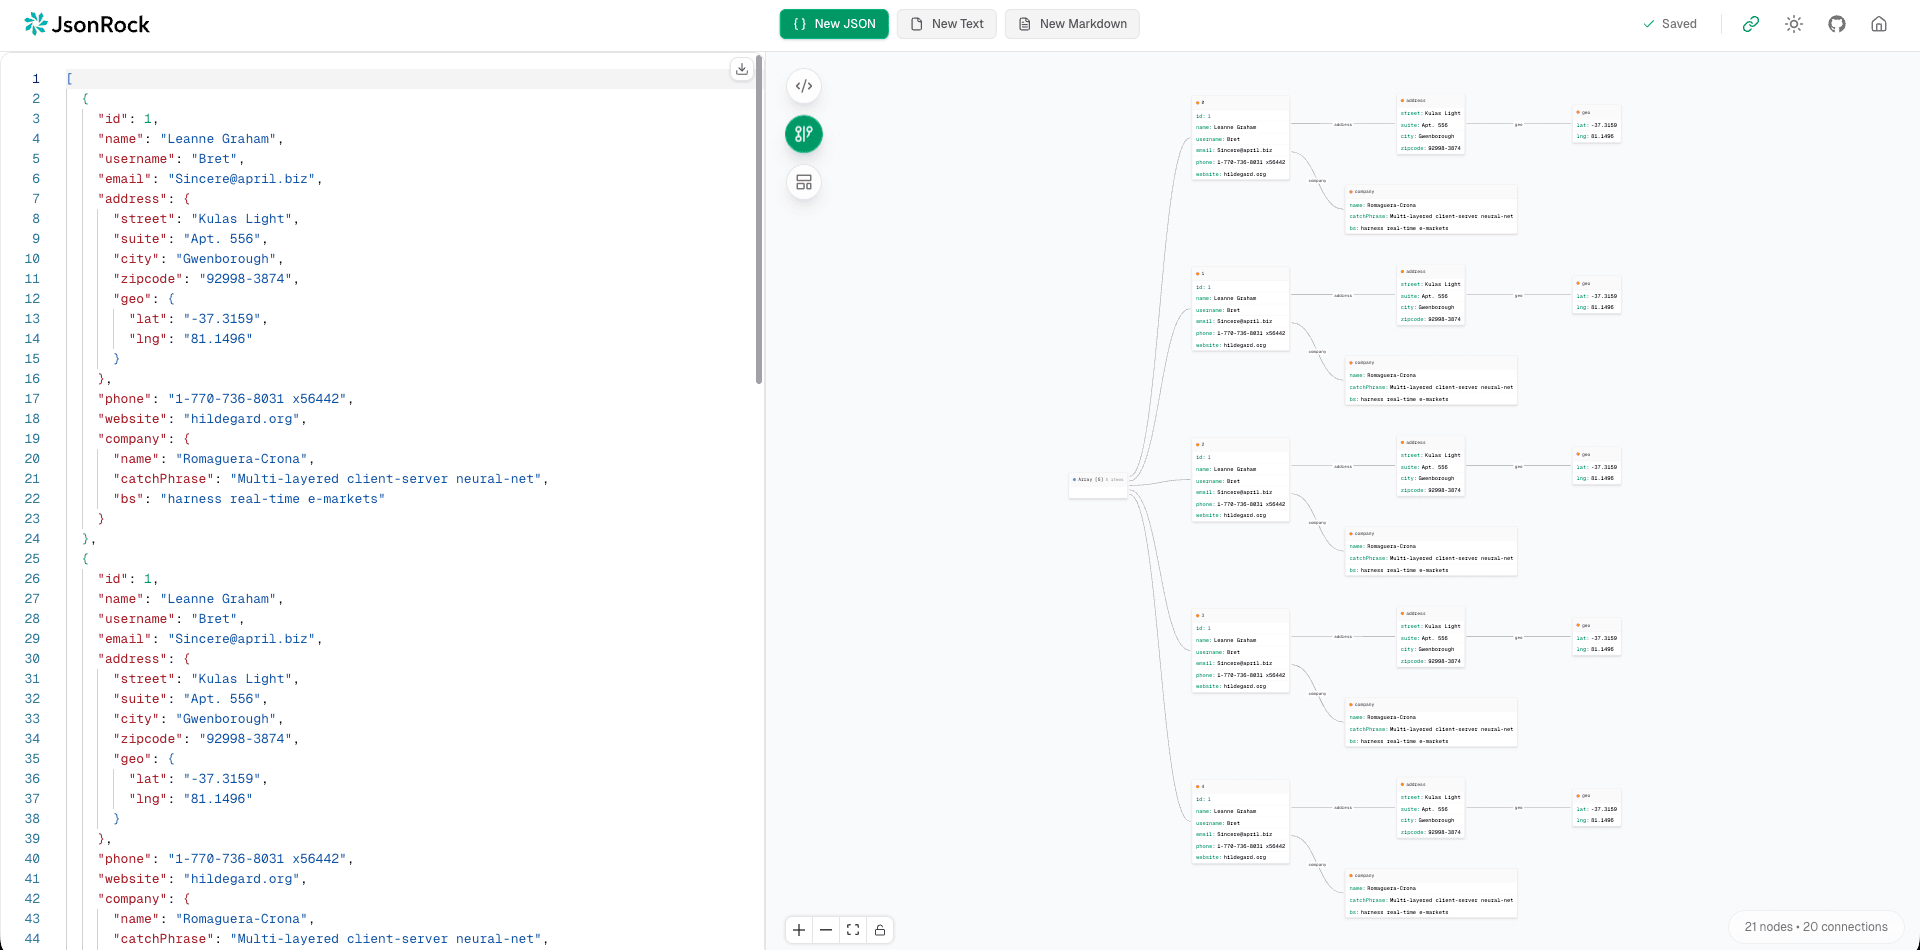Click line 1 opening bracket in editor
Image resolution: width=1920 pixels, height=950 pixels.
70,79
